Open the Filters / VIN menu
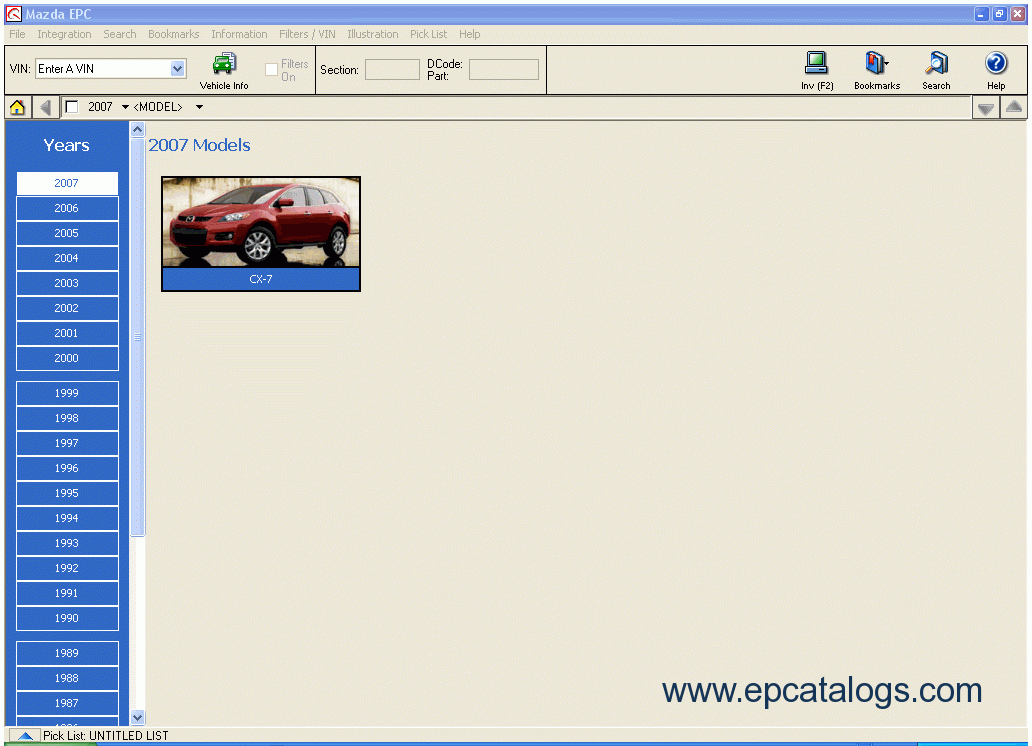The width and height of the screenshot is (1032, 746). pos(307,34)
